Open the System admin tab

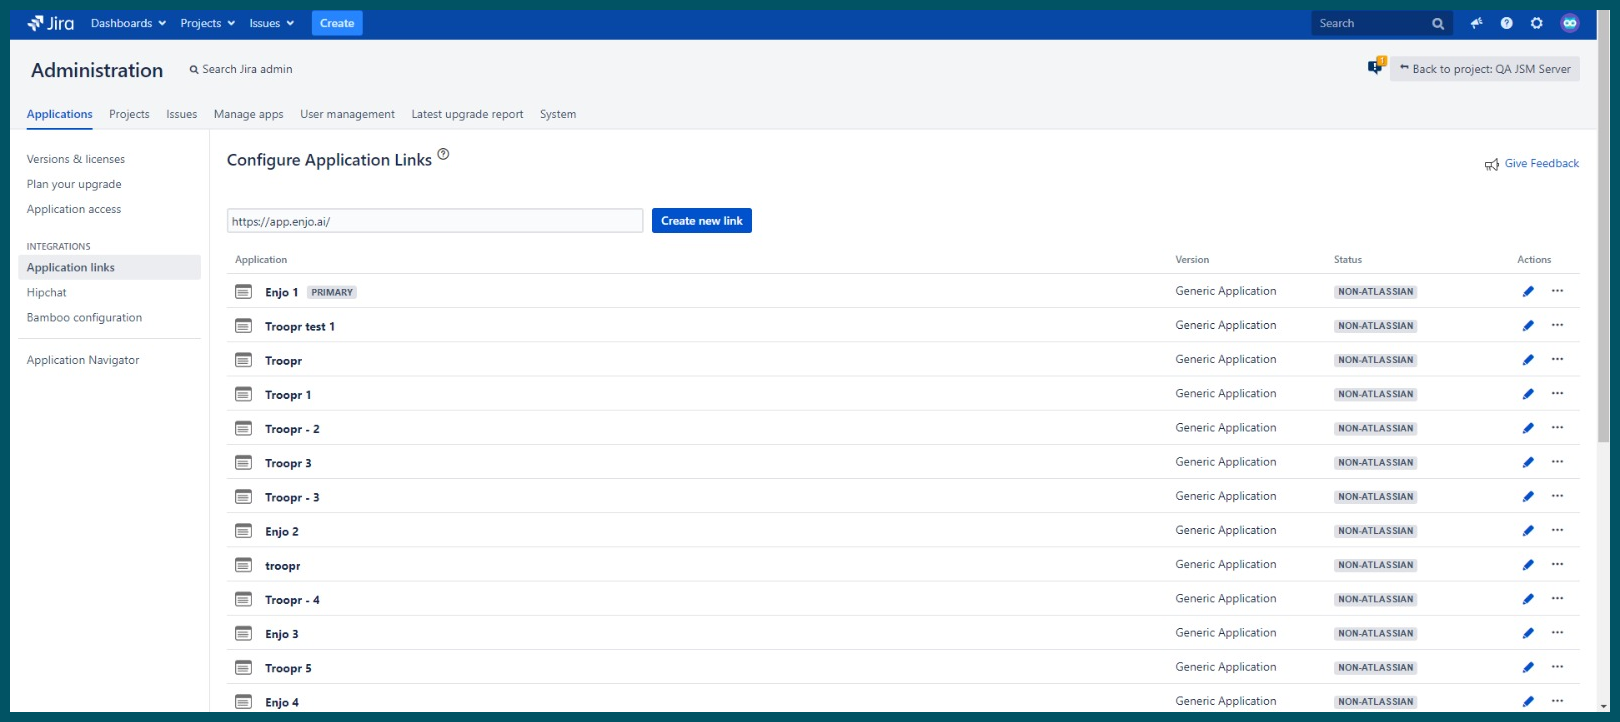click(558, 114)
